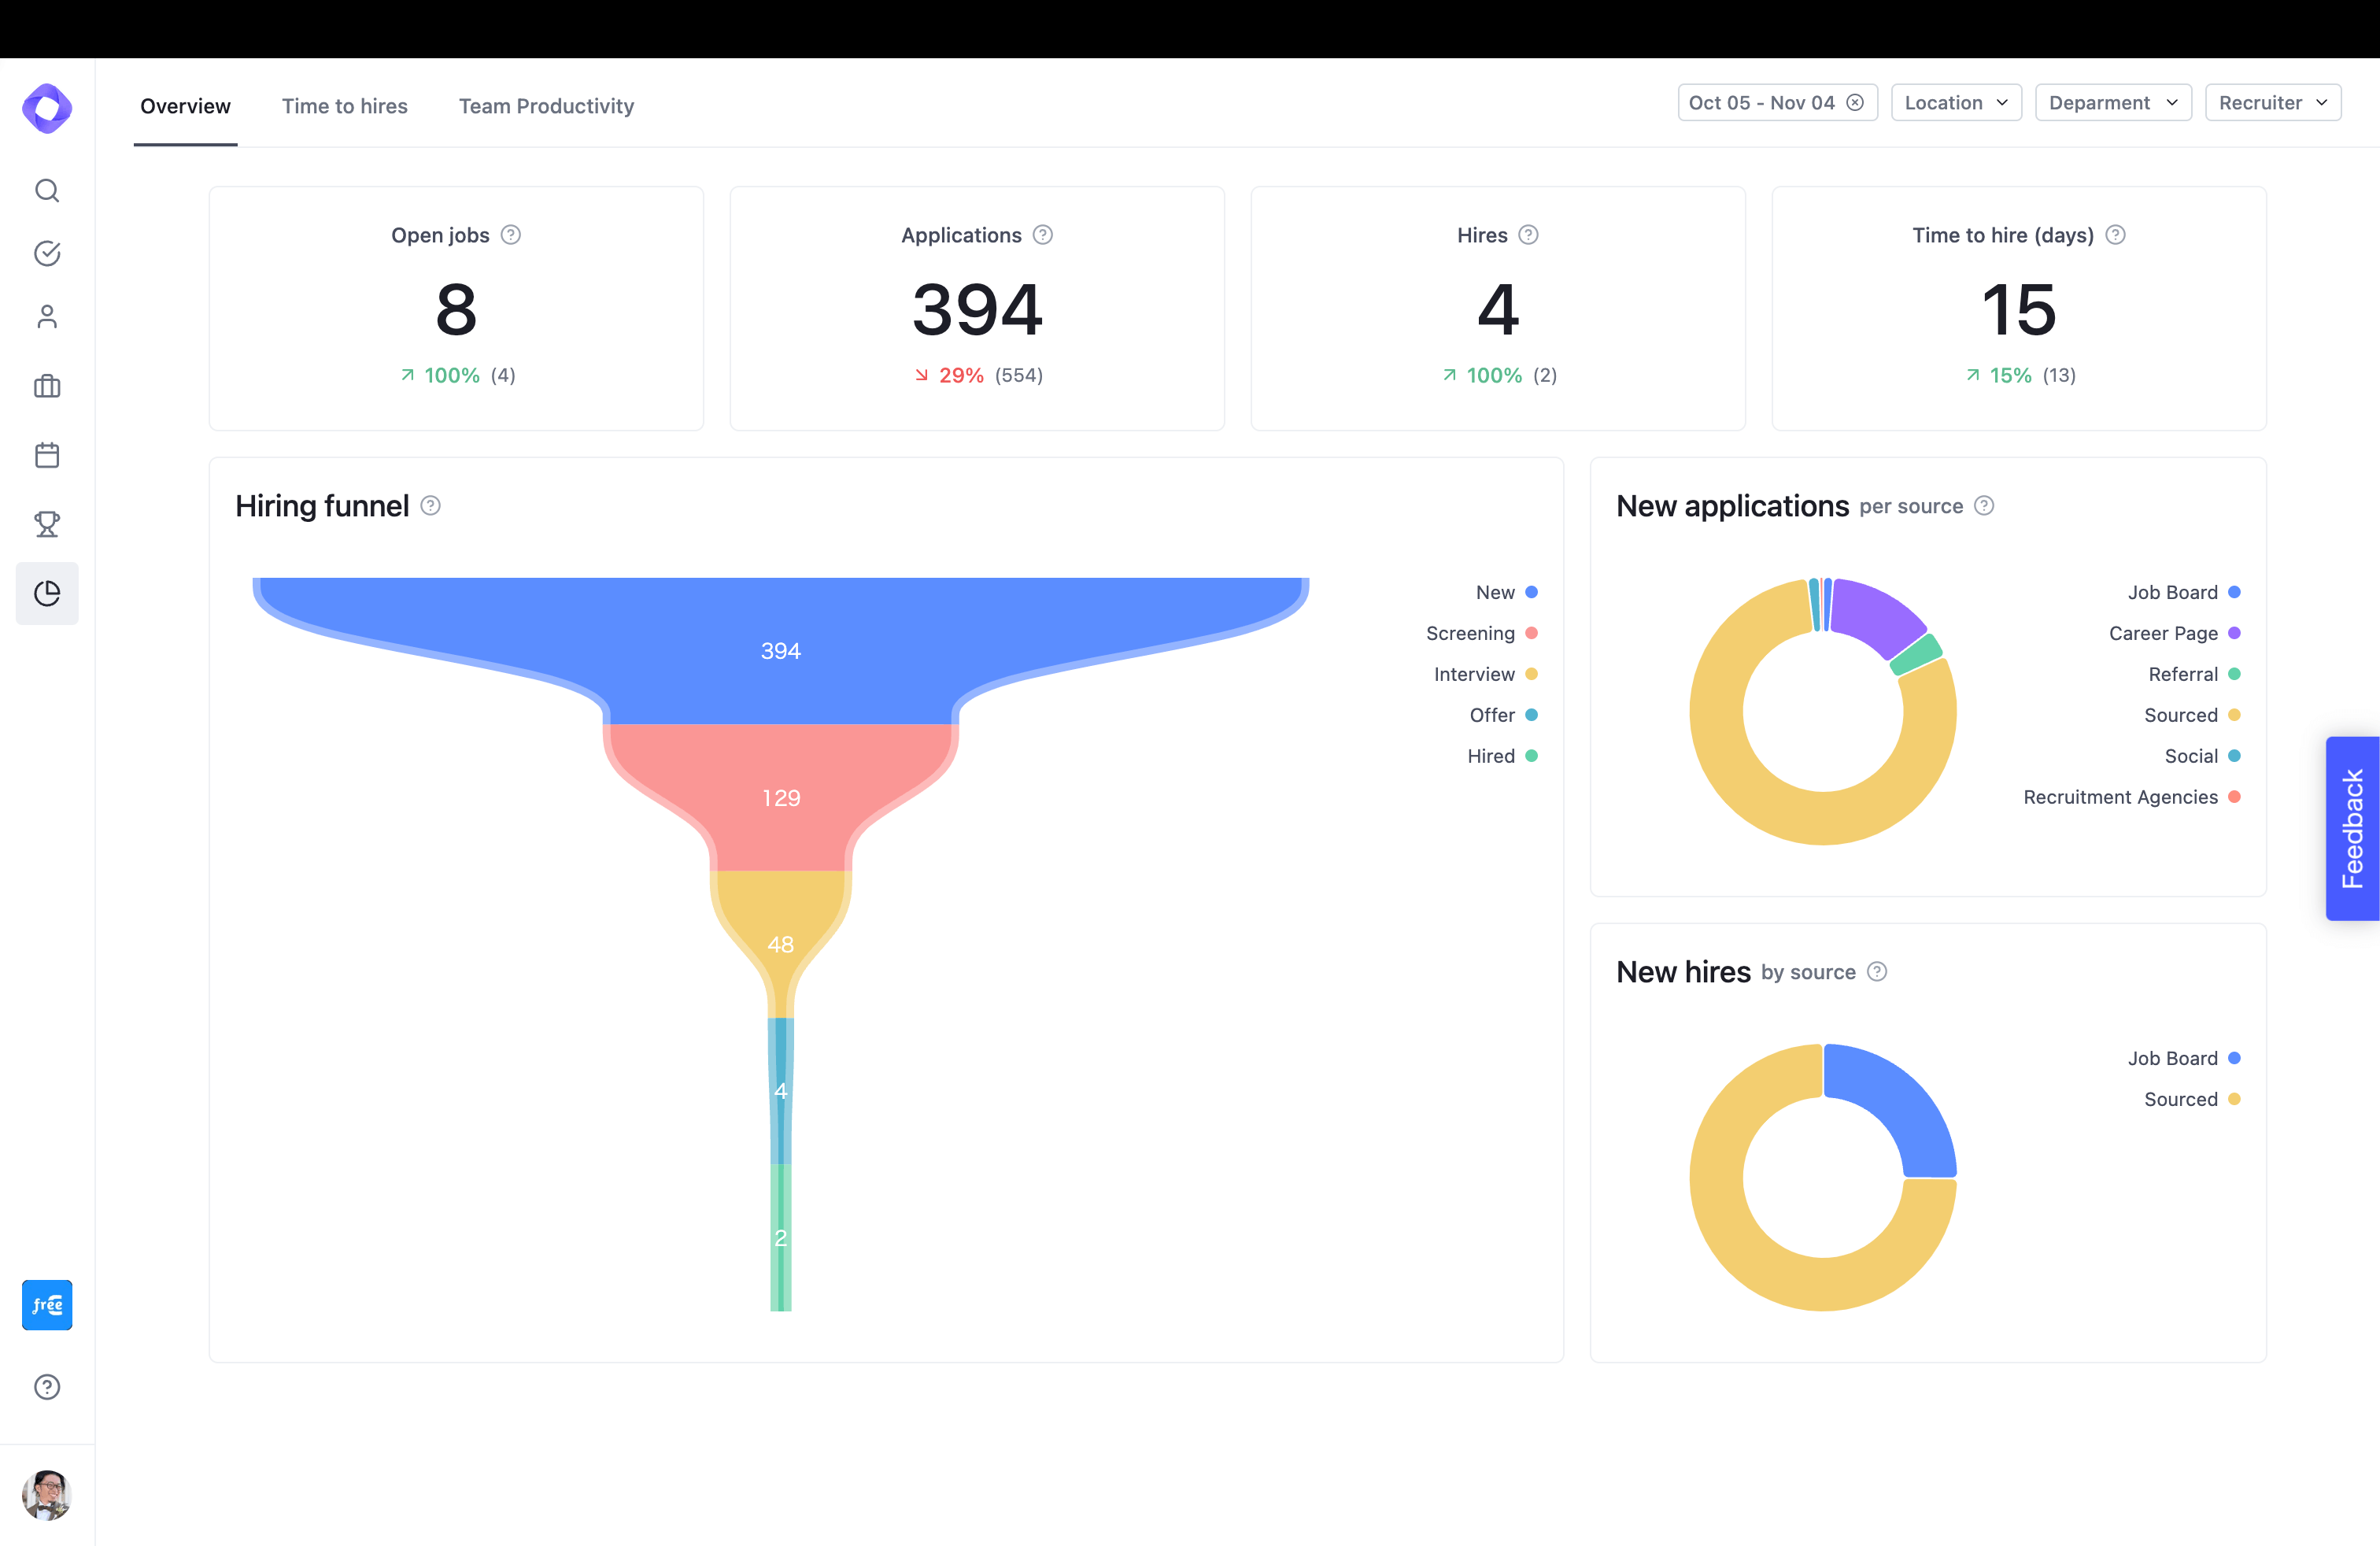Screen dimensions: 2380x1546
Task: Open the jobs briefcase icon in sidebar
Action: pyautogui.click(x=47, y=386)
